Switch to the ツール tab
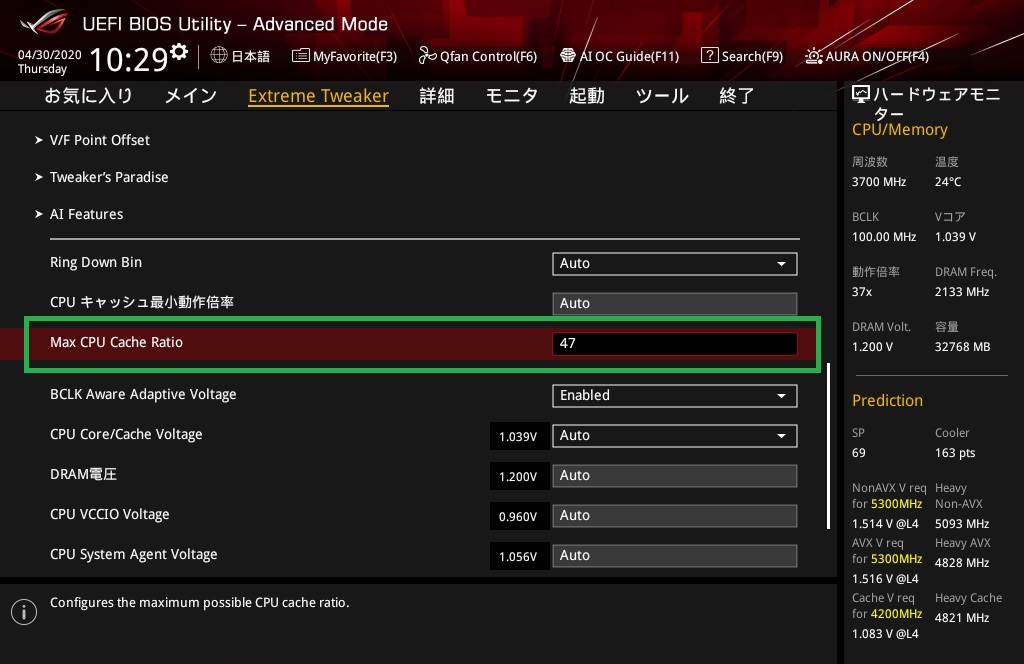Screen dimensions: 1024x664 (x=662, y=96)
